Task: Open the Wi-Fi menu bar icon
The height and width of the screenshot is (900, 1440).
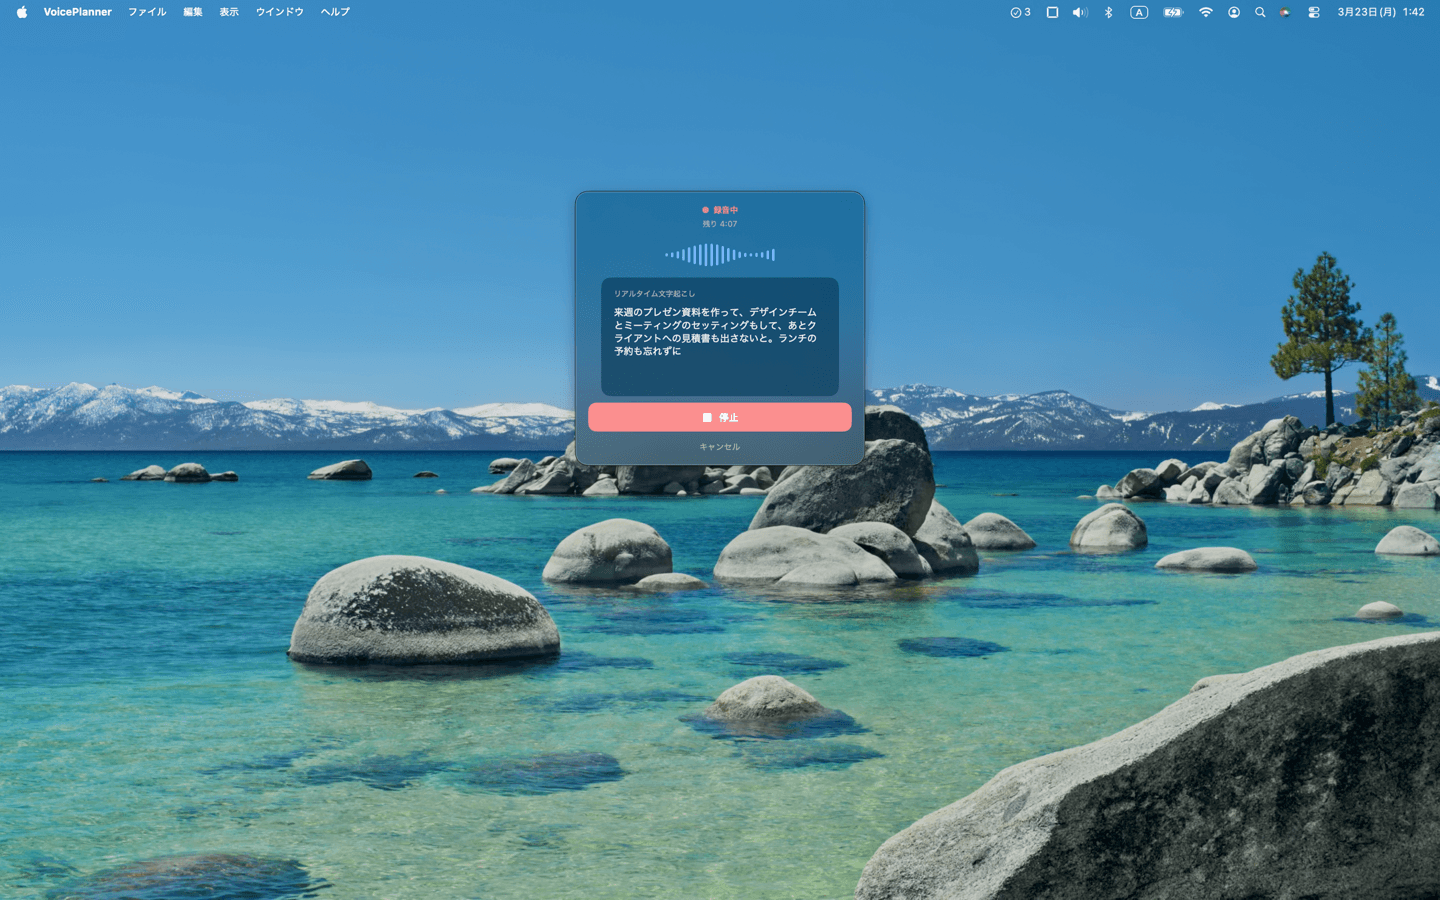Action: [x=1205, y=12]
